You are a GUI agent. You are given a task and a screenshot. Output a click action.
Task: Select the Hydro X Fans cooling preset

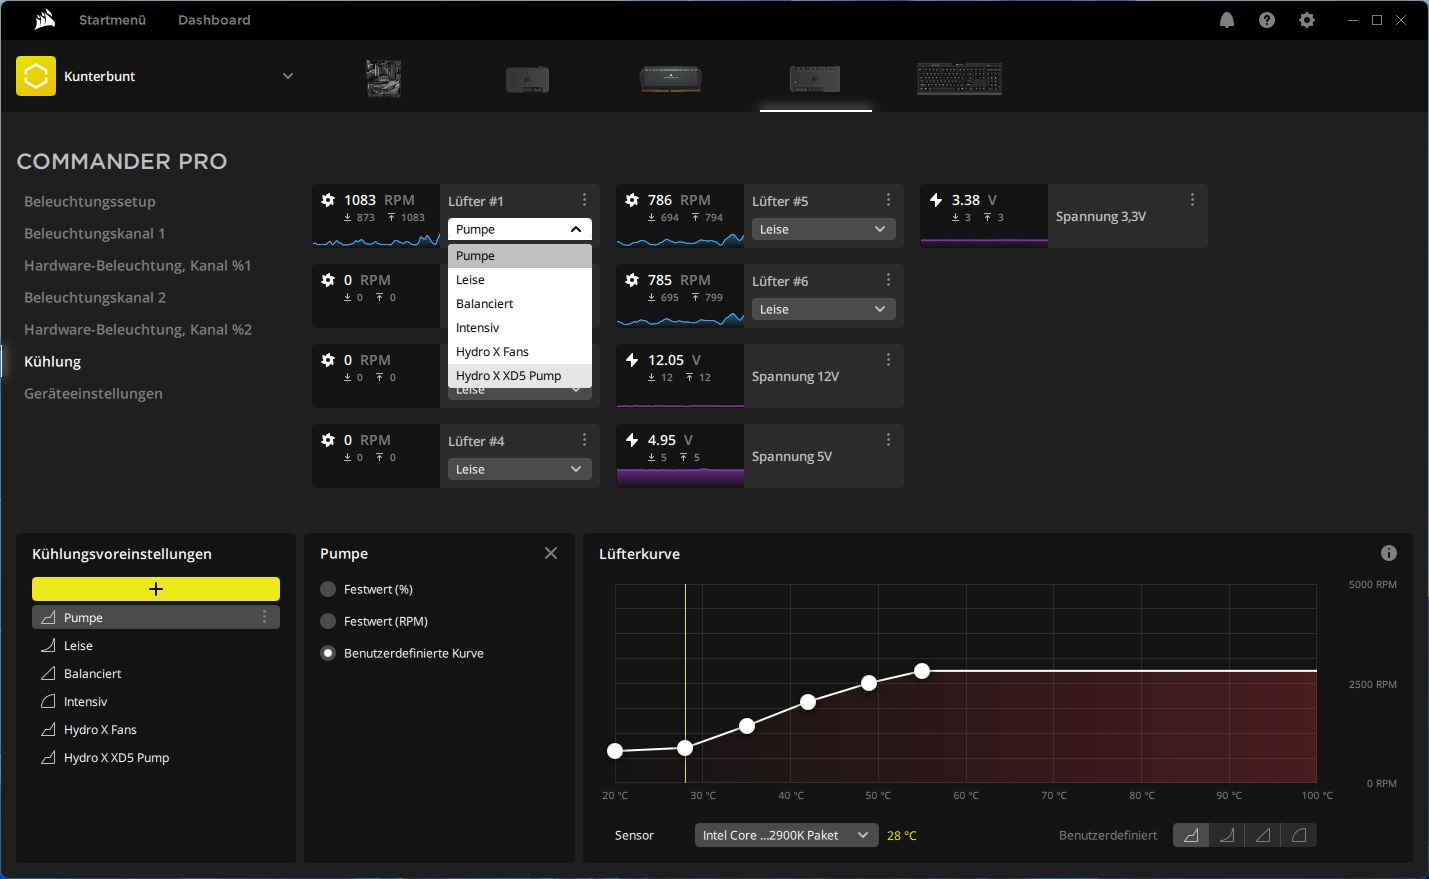[x=156, y=729]
